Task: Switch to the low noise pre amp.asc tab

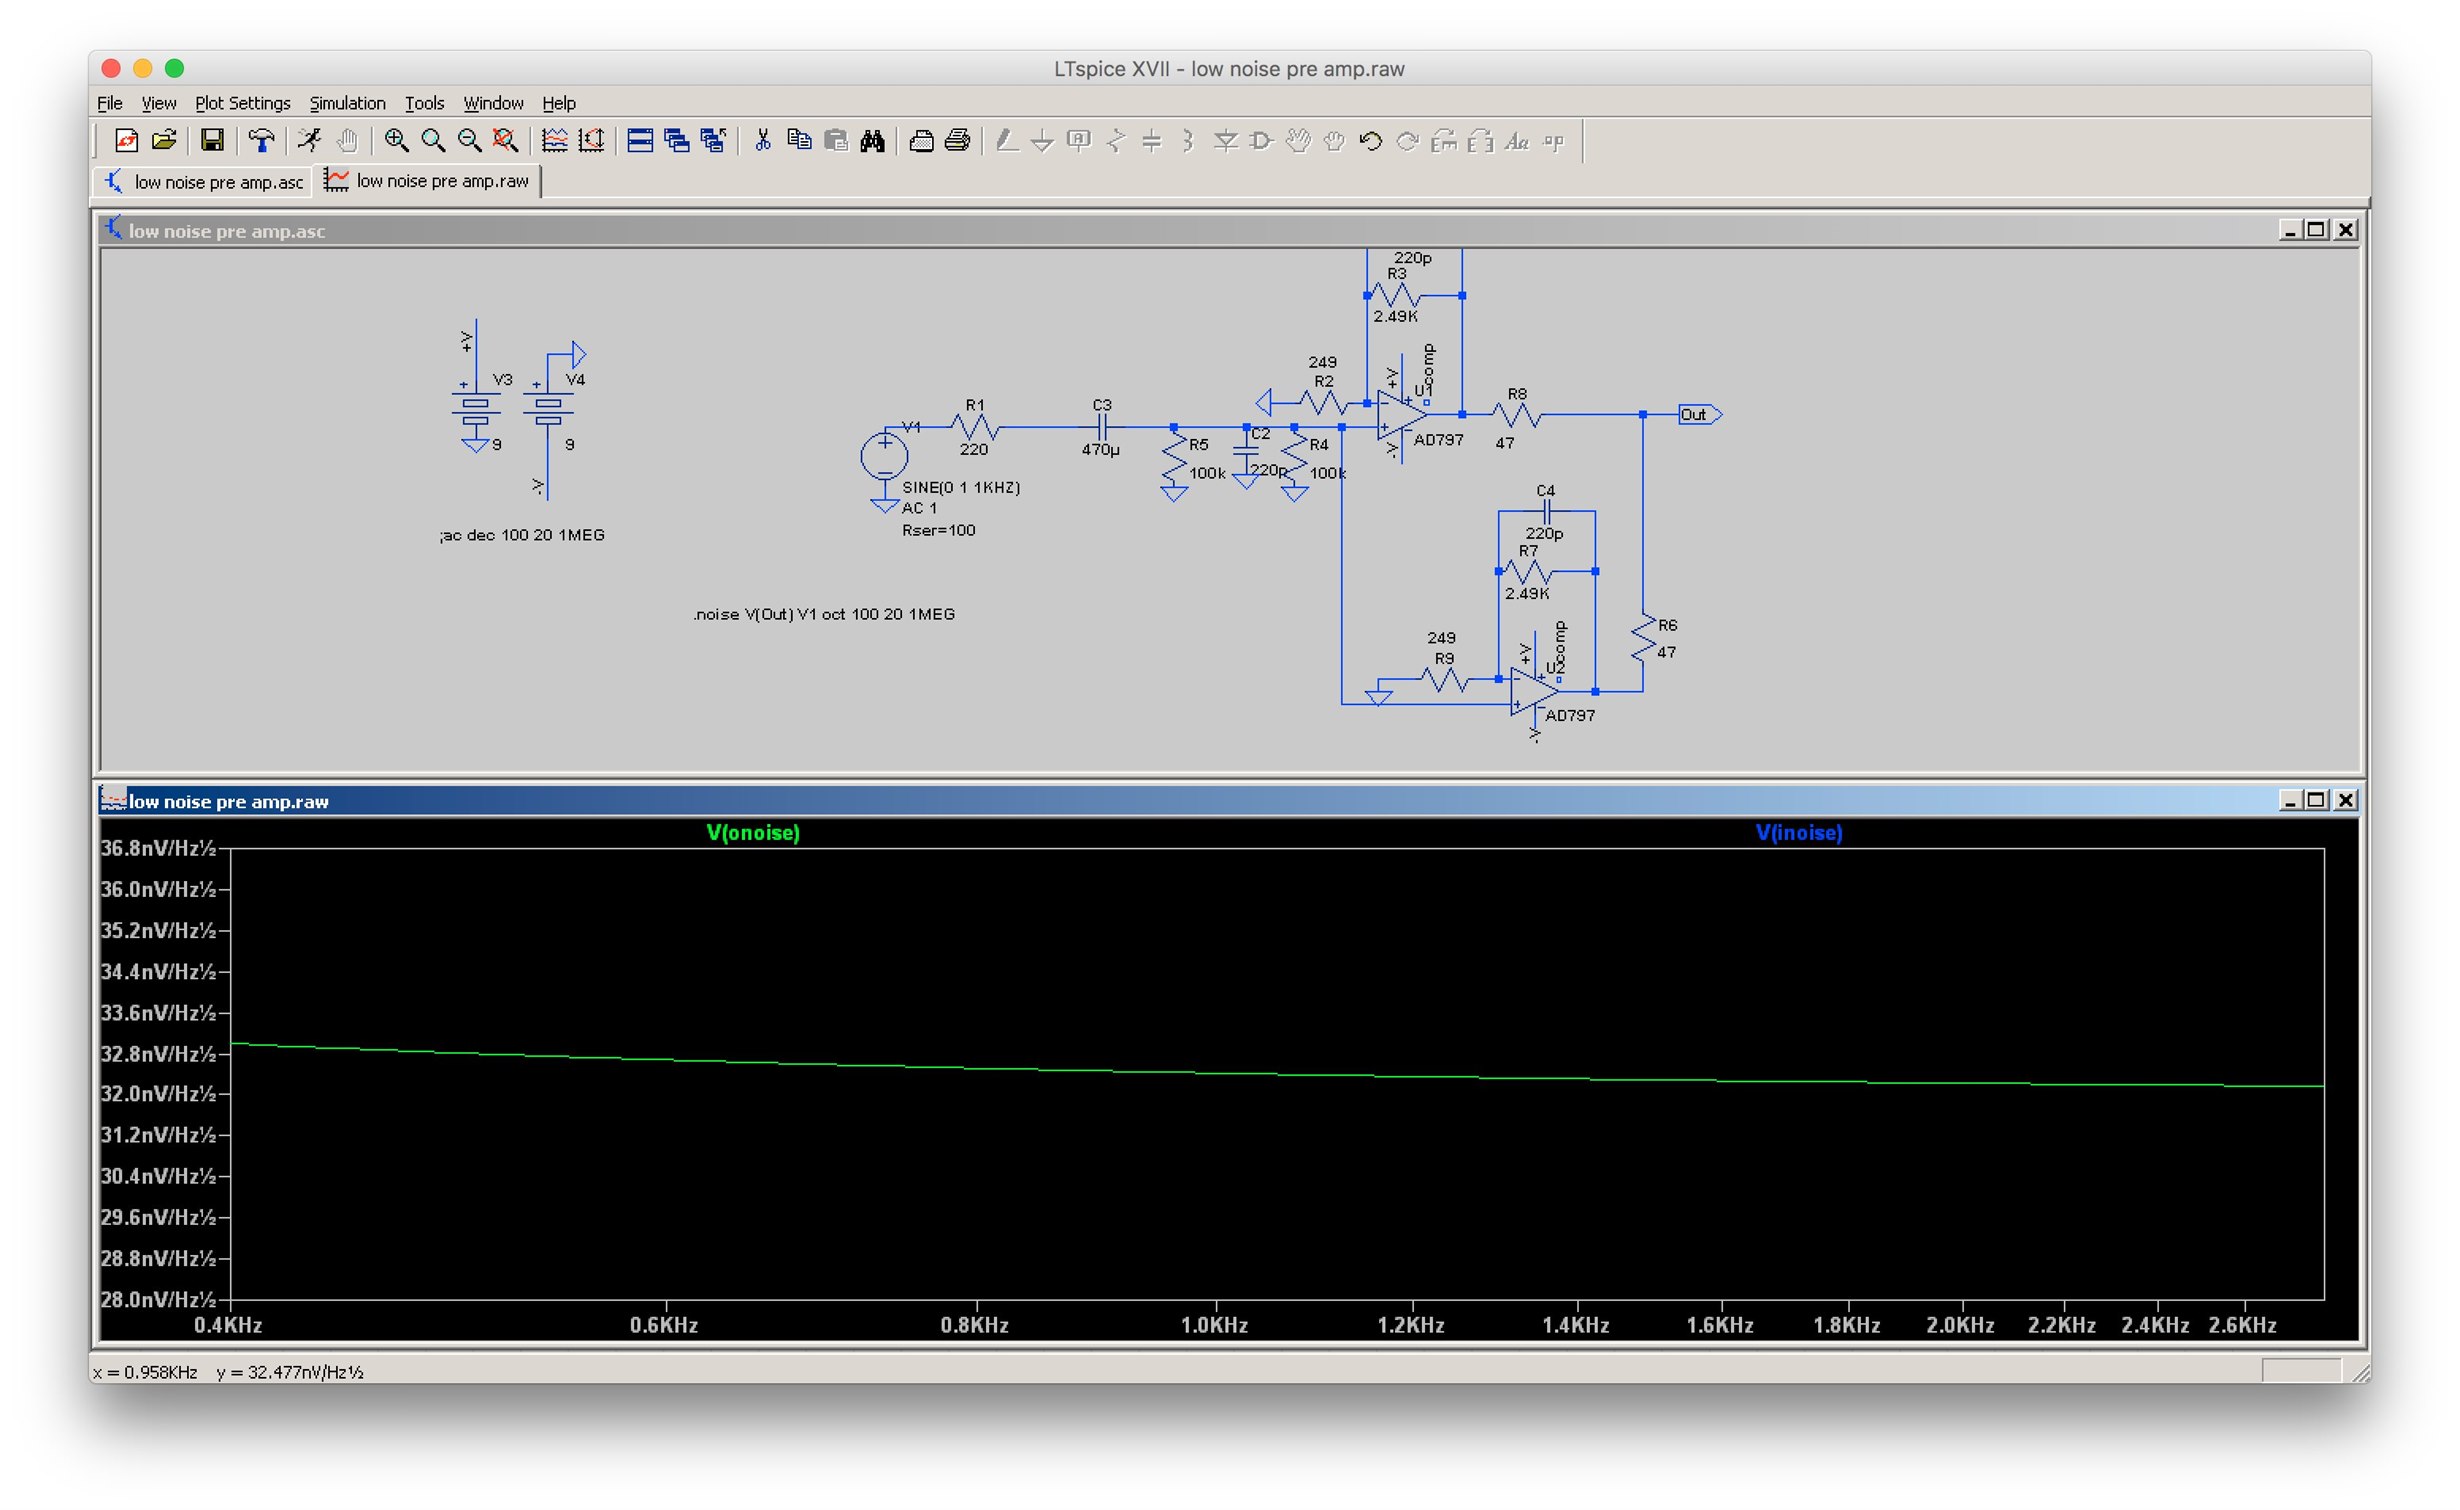Action: (x=204, y=182)
